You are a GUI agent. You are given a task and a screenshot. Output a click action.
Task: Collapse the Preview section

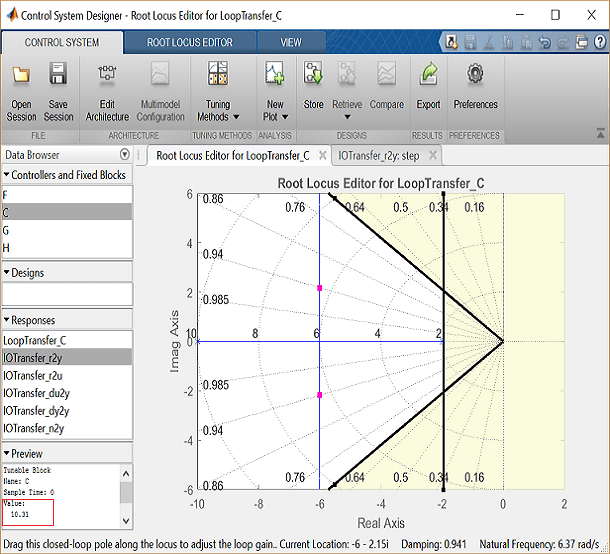(6, 453)
